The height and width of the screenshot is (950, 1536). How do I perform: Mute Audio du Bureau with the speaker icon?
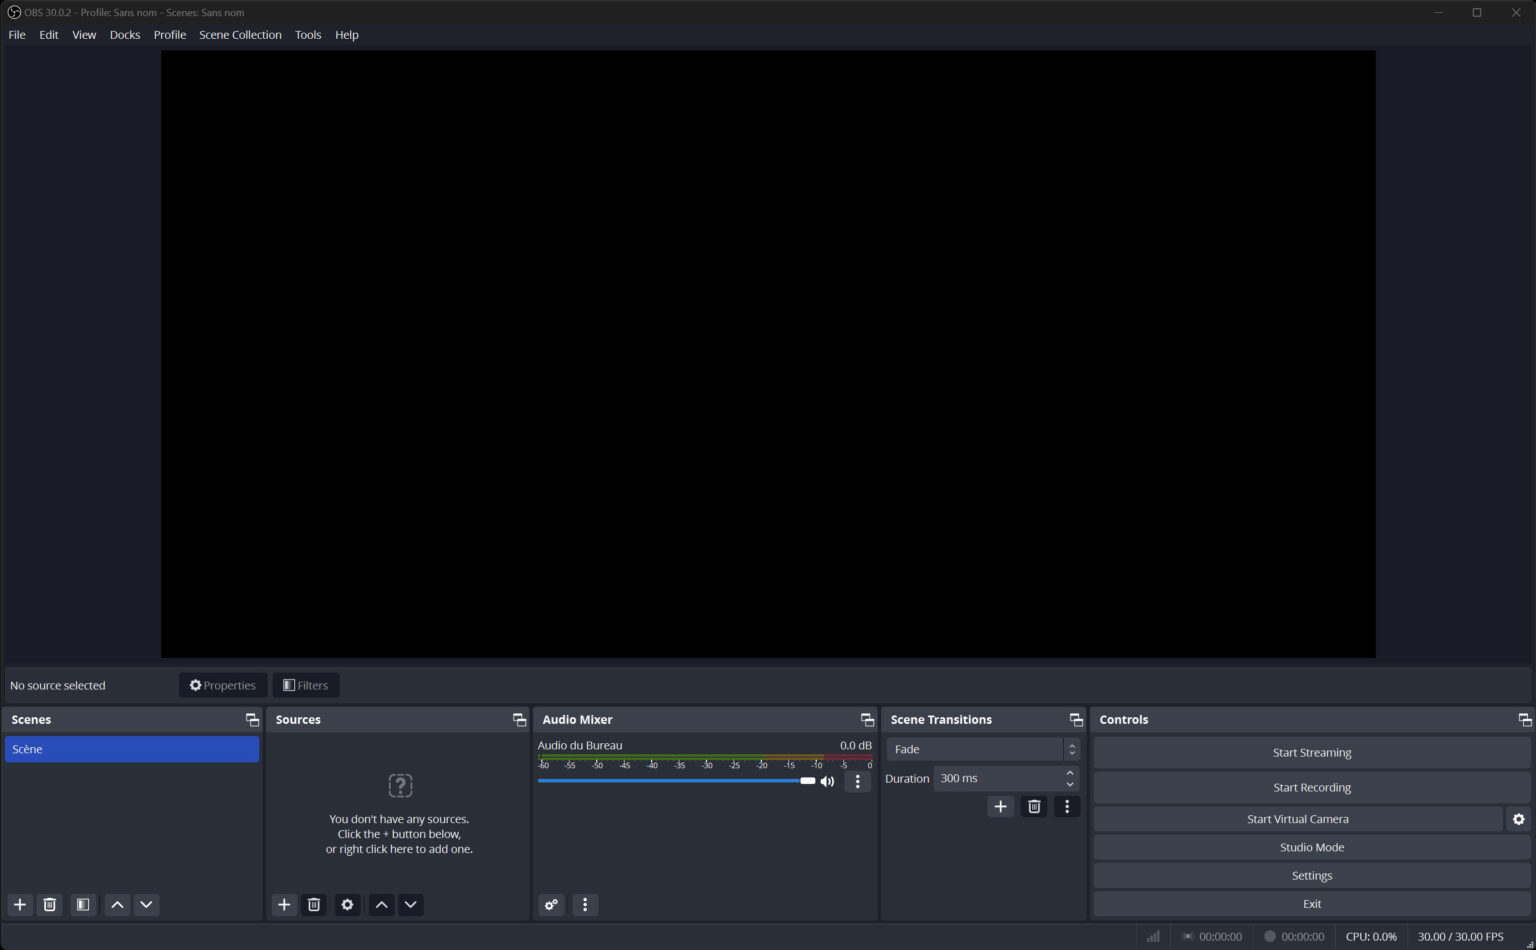[827, 781]
